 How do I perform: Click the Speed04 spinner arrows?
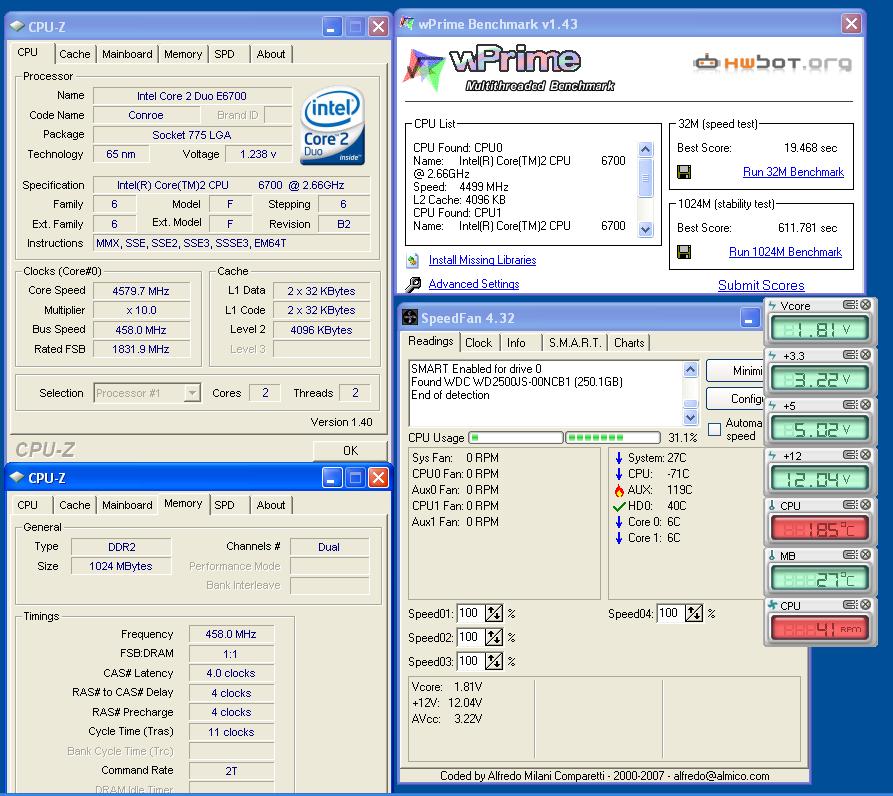694,613
